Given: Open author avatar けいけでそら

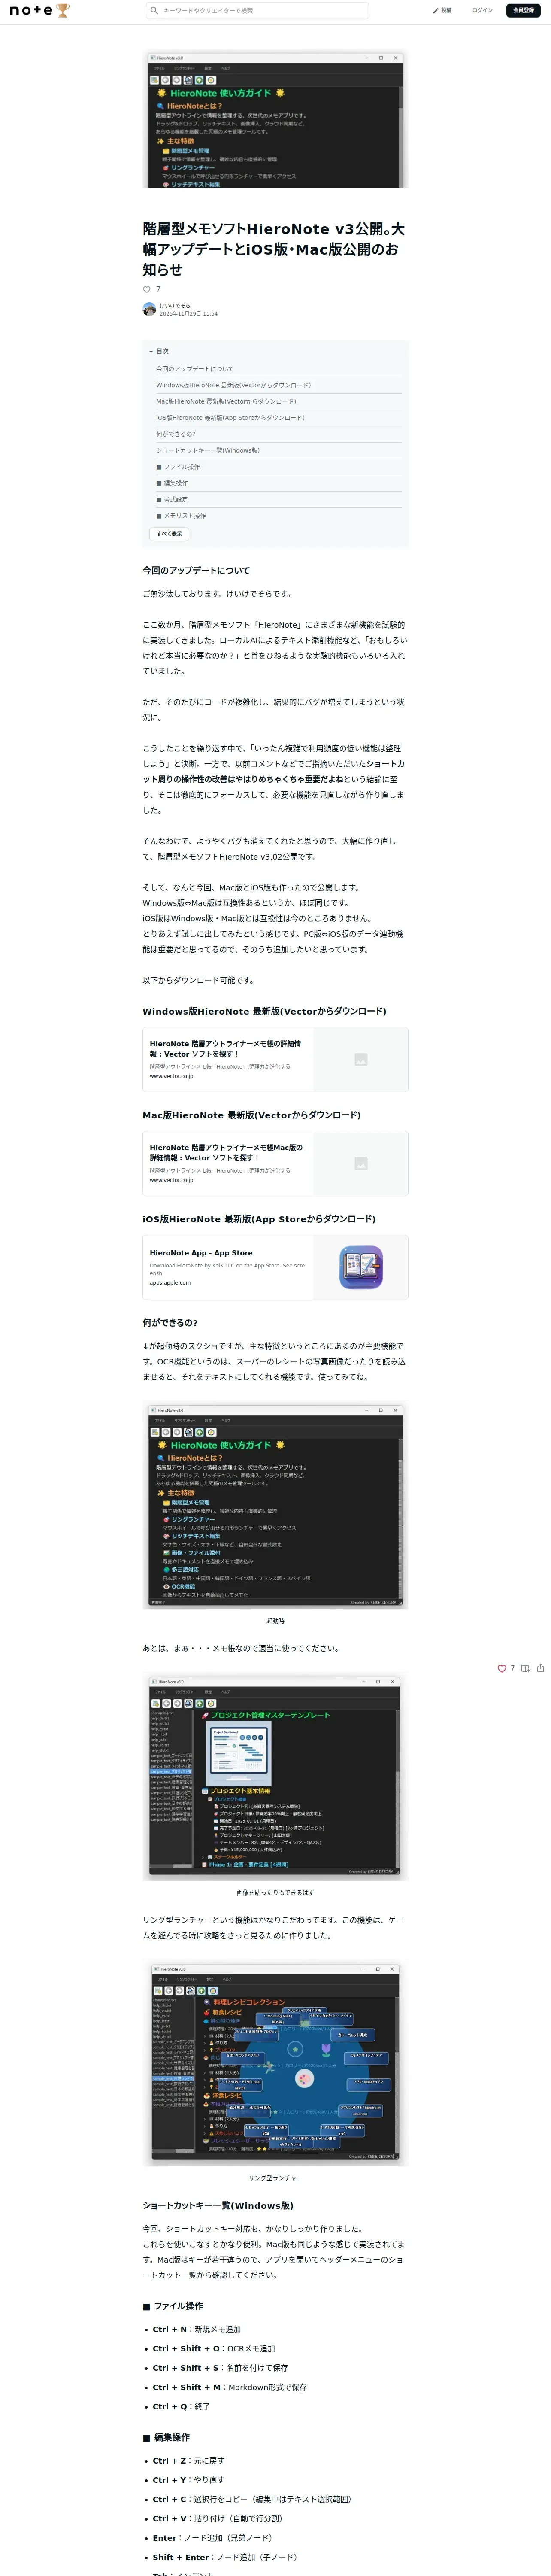Looking at the screenshot, I should click(149, 309).
